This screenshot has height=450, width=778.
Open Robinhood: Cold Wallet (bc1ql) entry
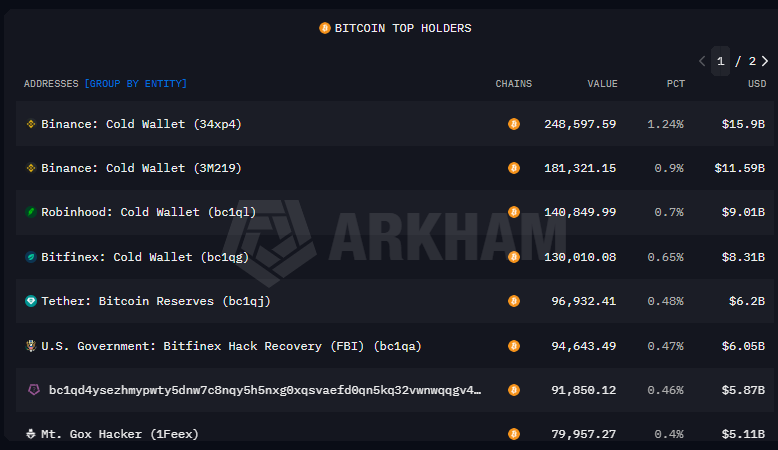point(149,212)
